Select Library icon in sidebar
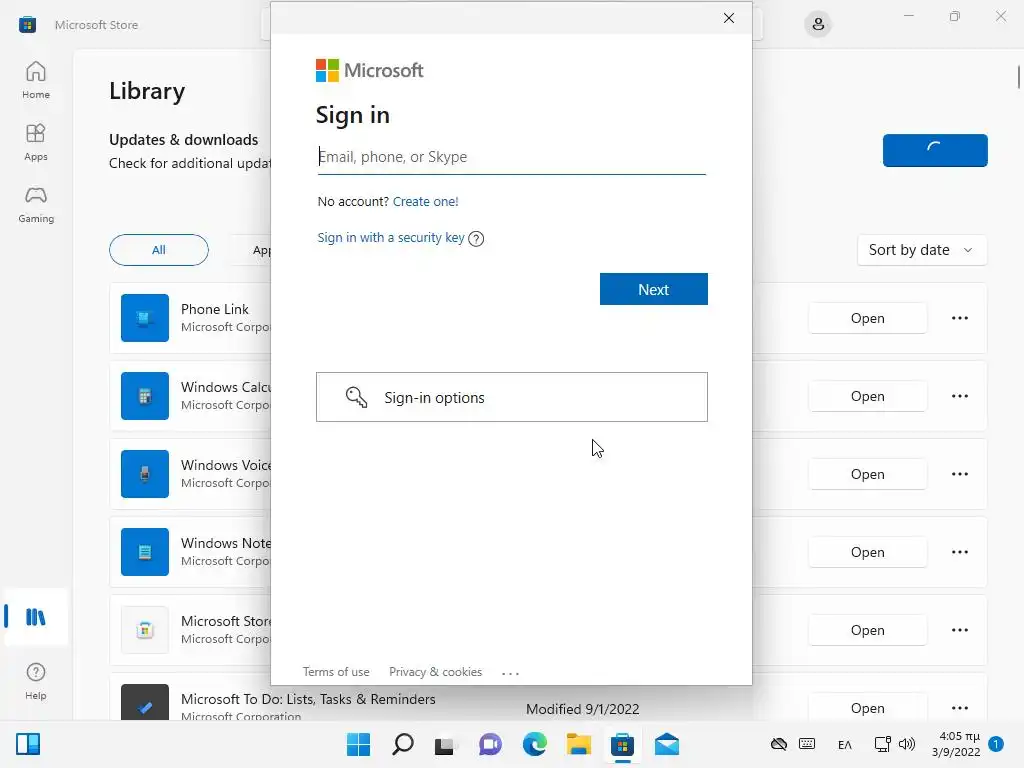The image size is (1024, 768). [35, 616]
